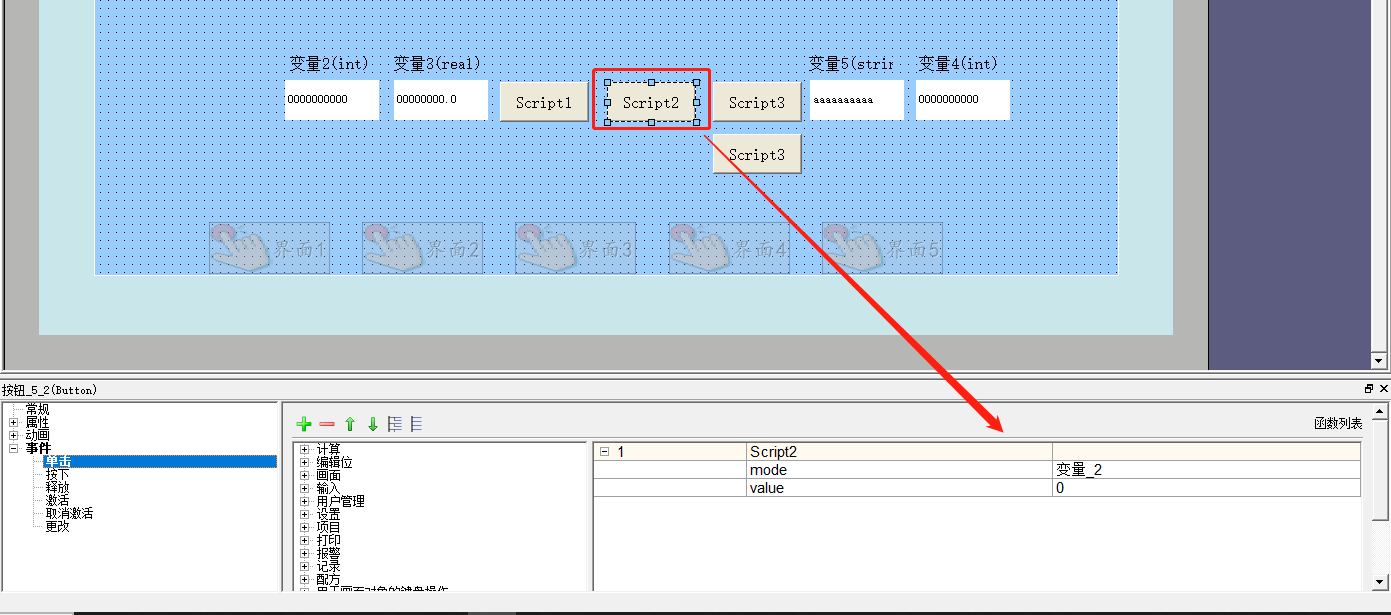Select the Script1 button on the canvas
1391x615 pixels.
(x=544, y=102)
